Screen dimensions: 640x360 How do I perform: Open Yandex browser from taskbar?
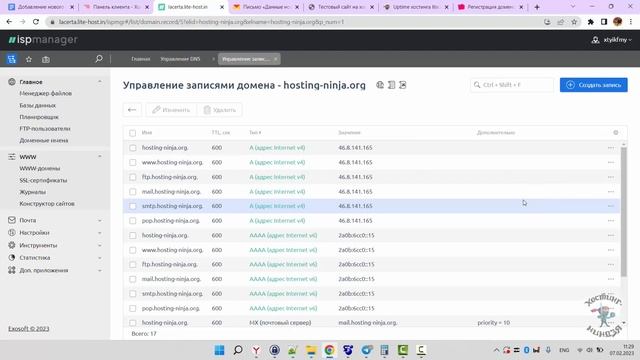point(256,350)
